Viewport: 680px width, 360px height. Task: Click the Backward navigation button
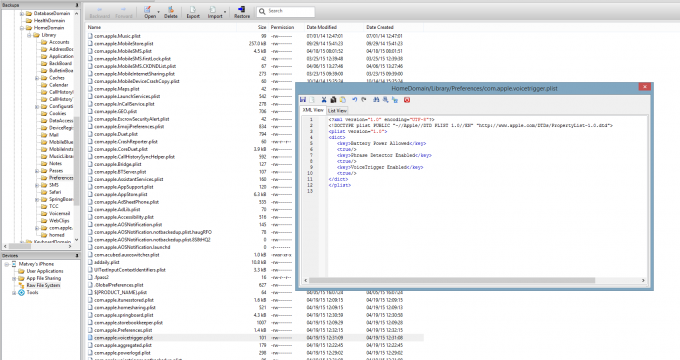coord(99,12)
